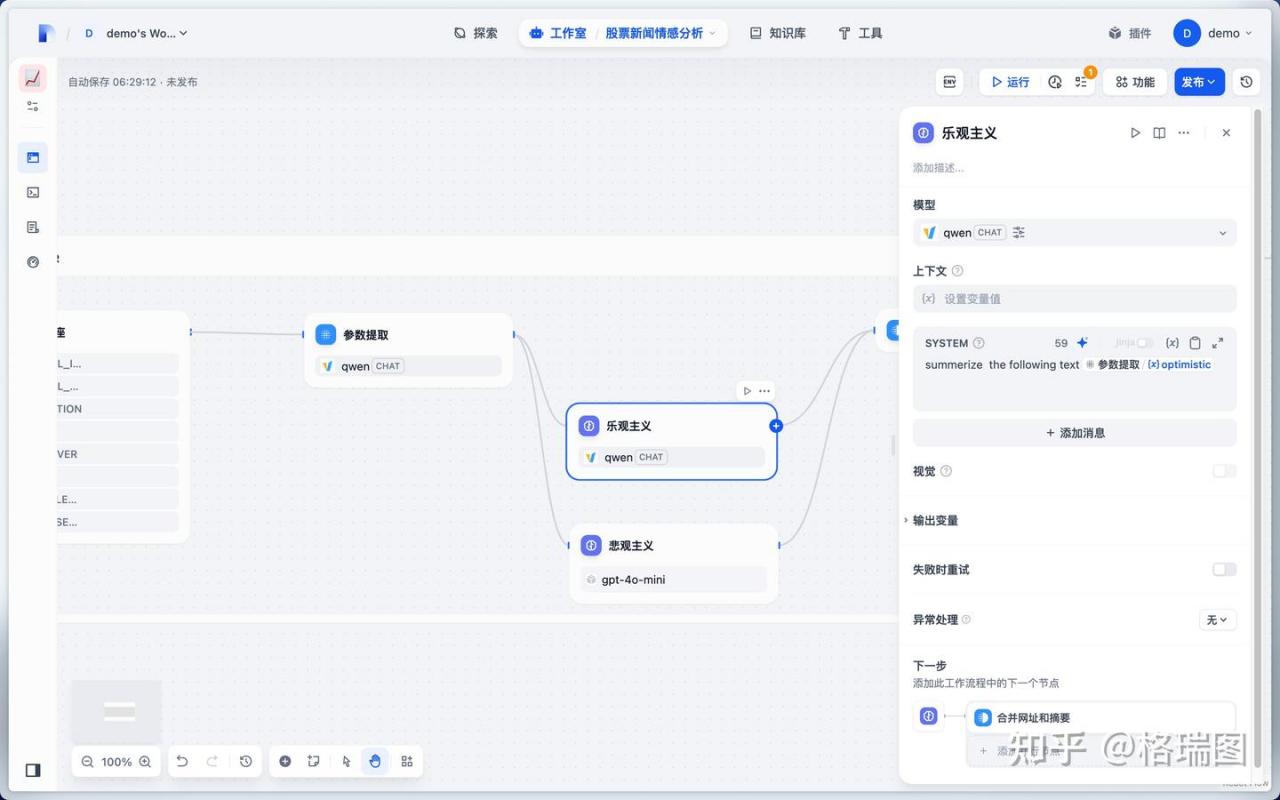Screen dimensions: 1280x800
Task: Toggle the Jinja switch
Action: tap(1145, 343)
